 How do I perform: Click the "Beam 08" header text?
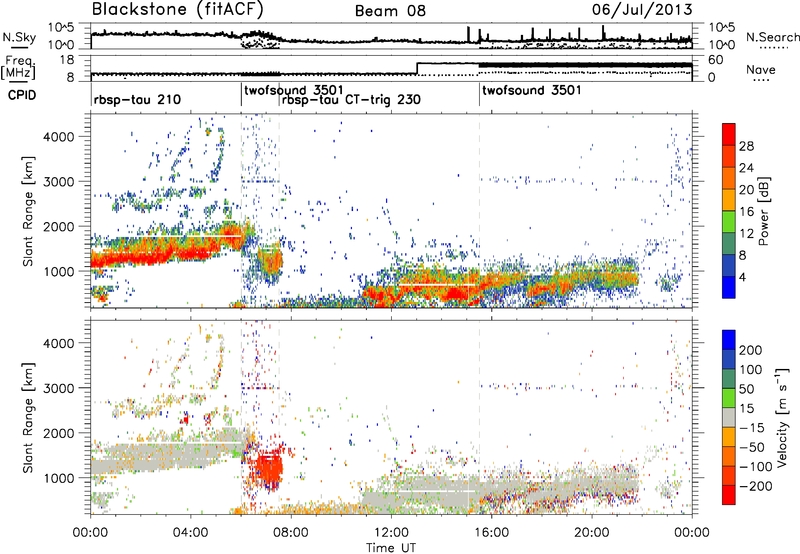pos(390,11)
